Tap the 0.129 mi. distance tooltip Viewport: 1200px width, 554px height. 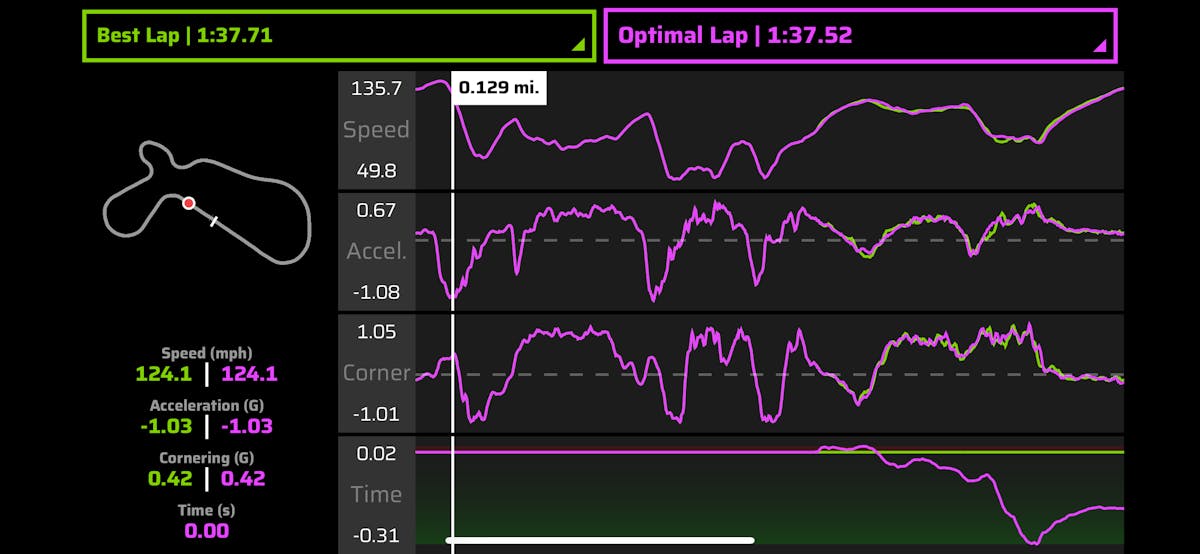pos(499,88)
